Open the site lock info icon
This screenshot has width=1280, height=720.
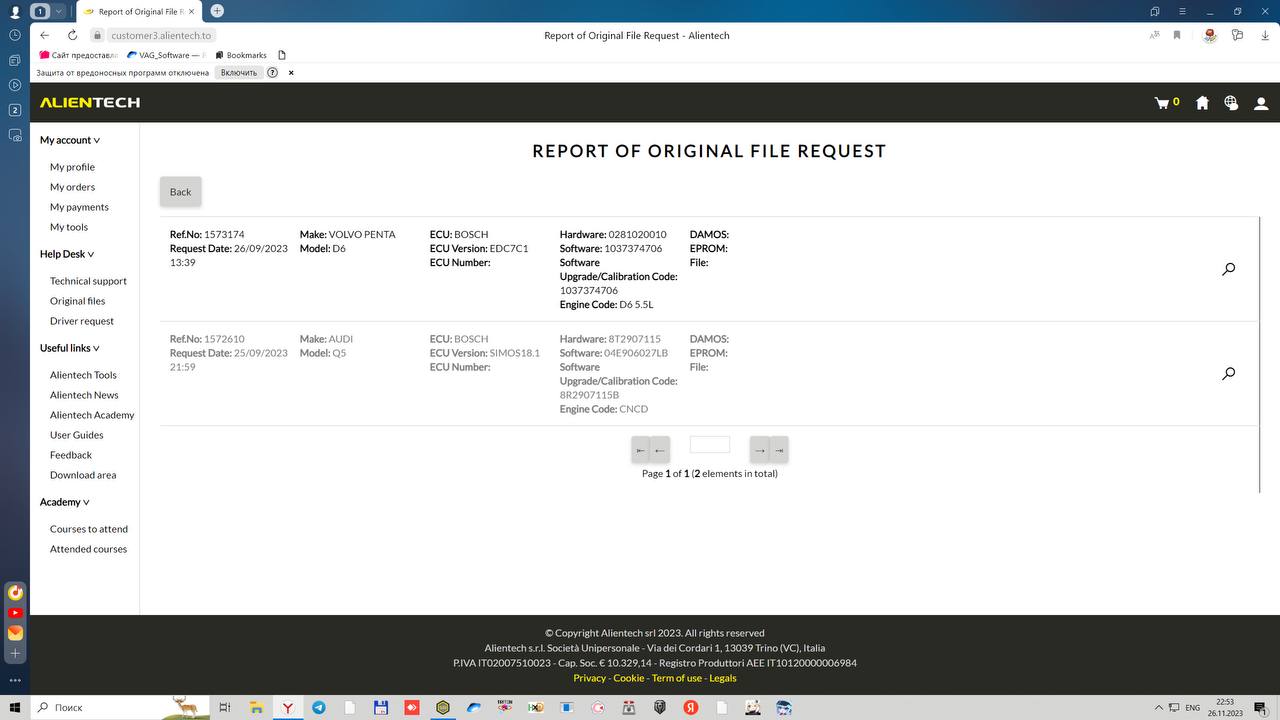point(98,35)
